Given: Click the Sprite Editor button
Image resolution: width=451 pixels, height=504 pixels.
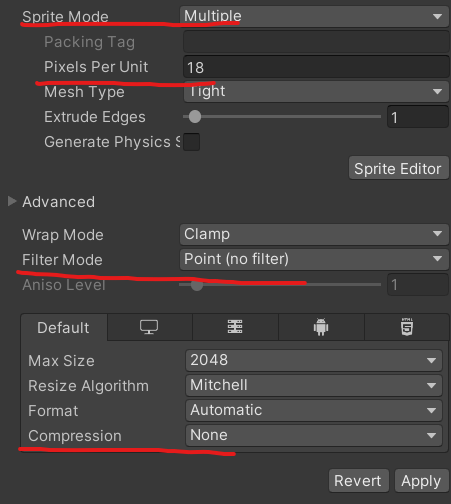Looking at the screenshot, I should tap(398, 168).
